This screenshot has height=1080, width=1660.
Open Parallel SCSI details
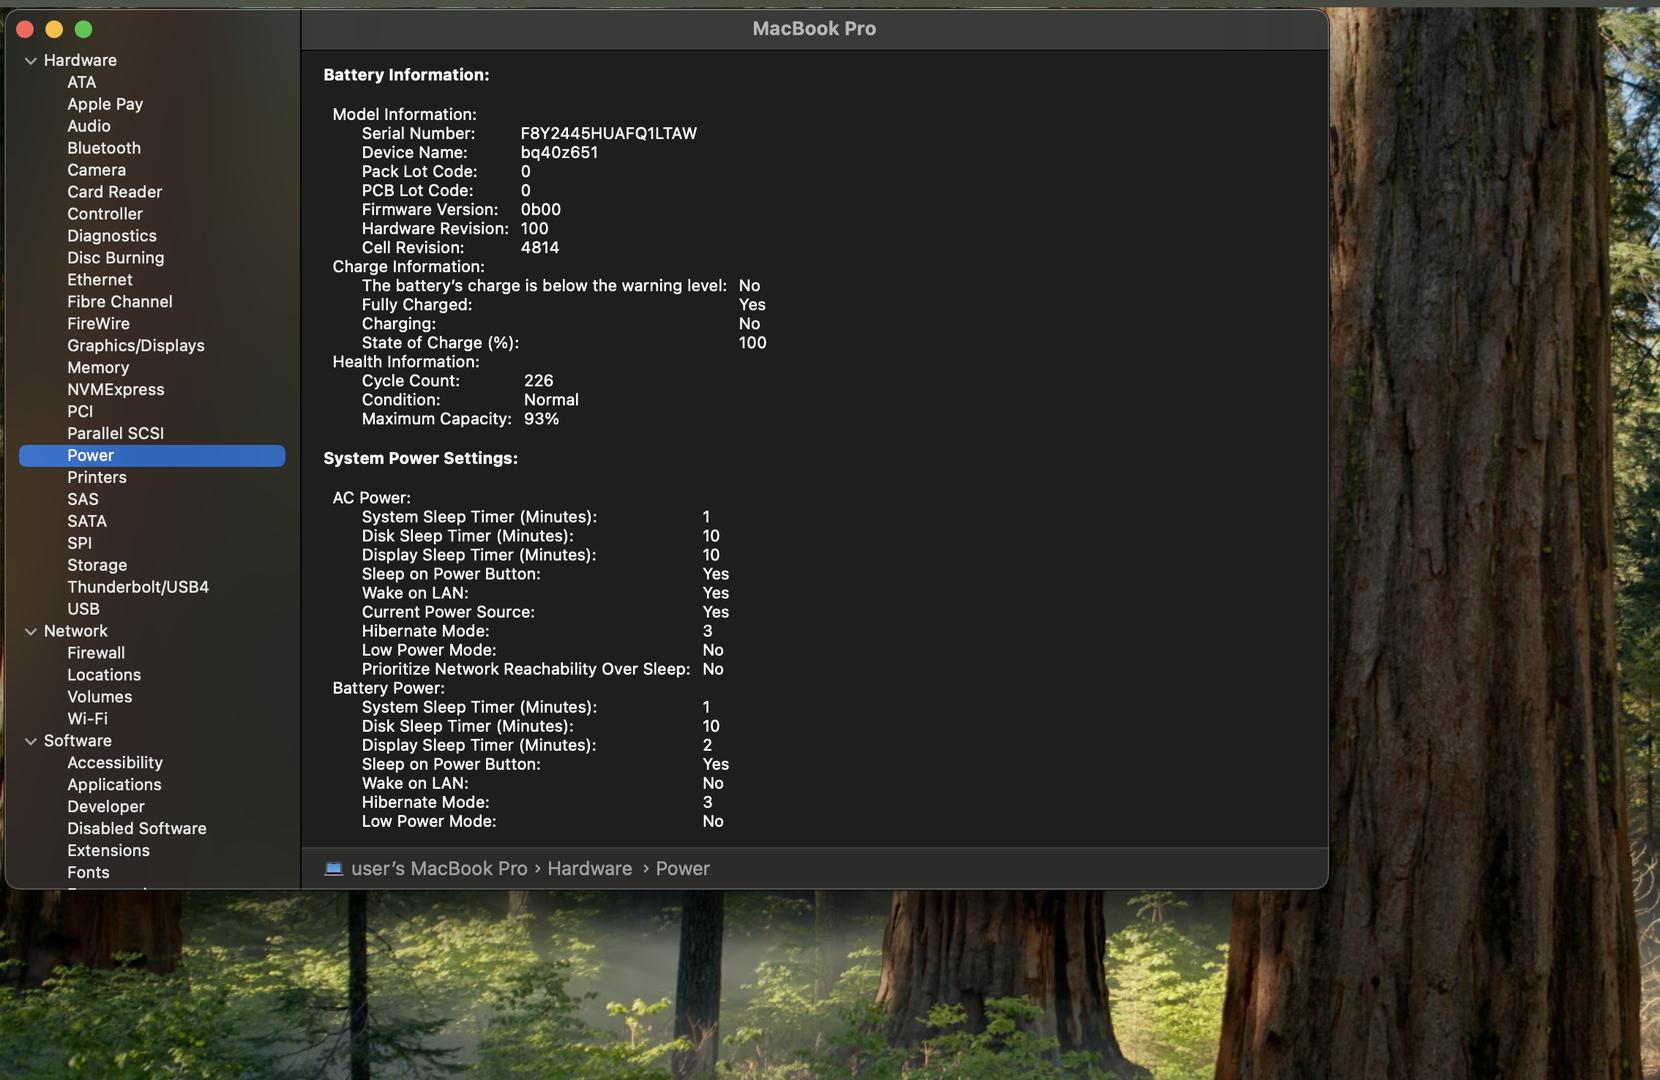(x=116, y=435)
